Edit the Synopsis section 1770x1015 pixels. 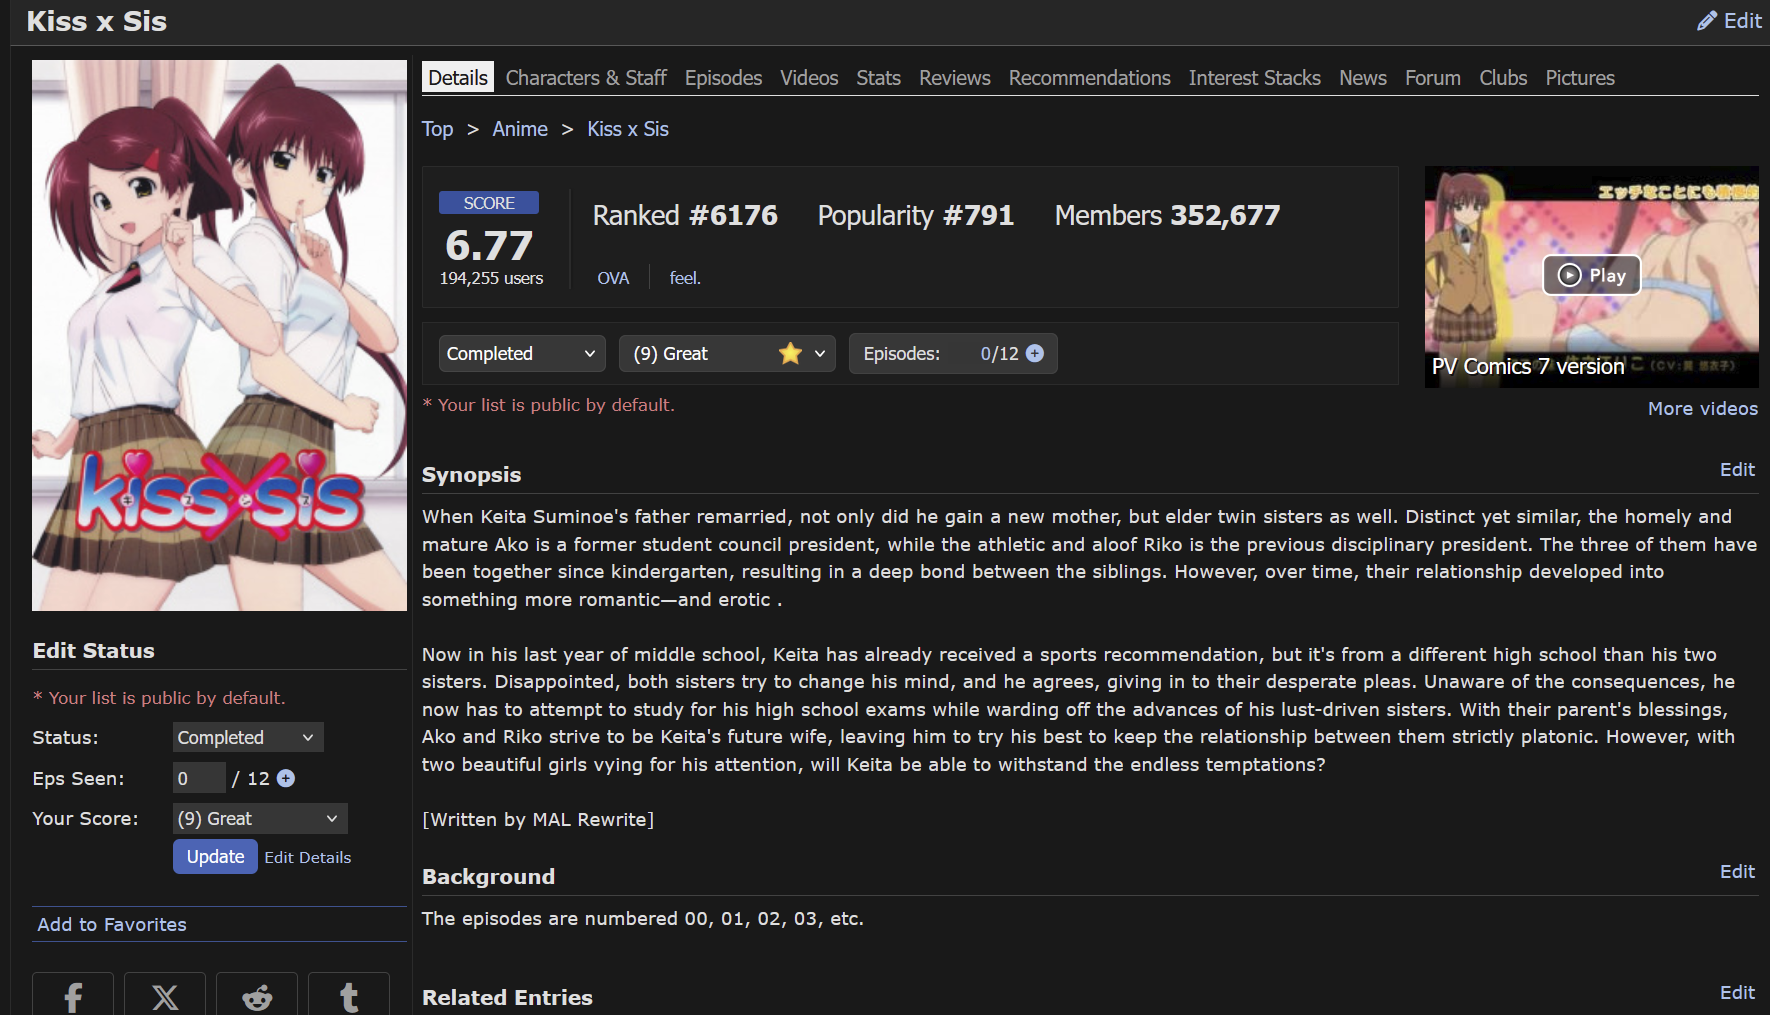tap(1737, 469)
